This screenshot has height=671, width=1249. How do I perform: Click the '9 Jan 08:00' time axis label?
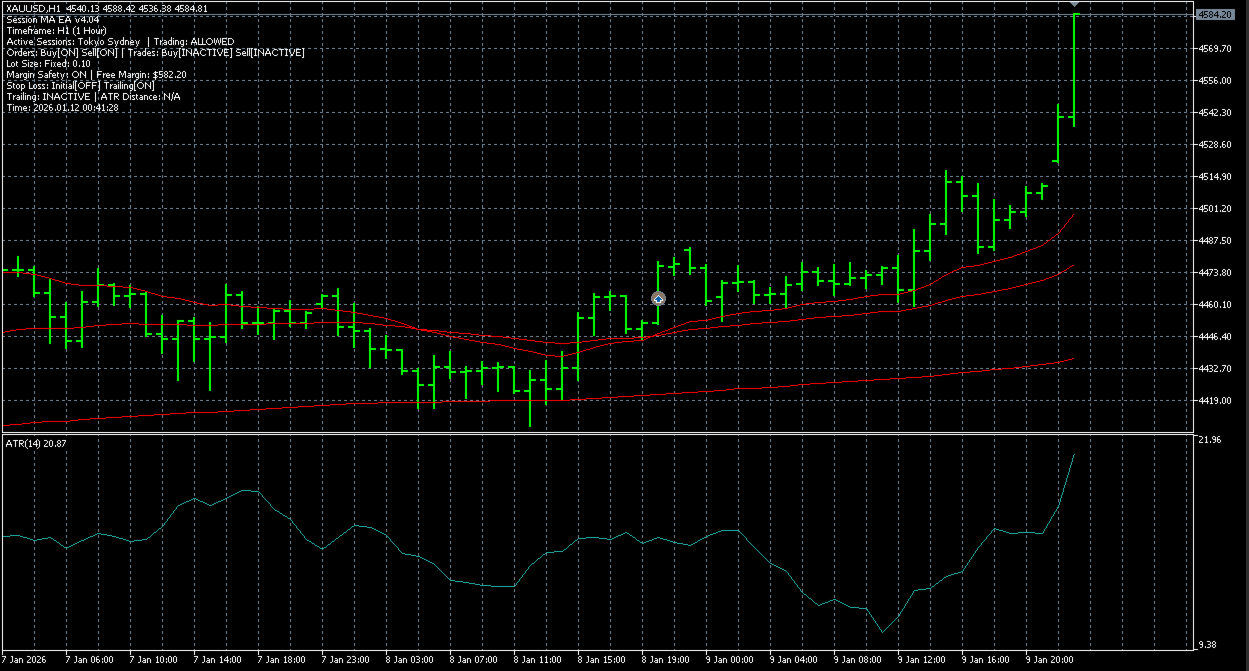click(858, 660)
